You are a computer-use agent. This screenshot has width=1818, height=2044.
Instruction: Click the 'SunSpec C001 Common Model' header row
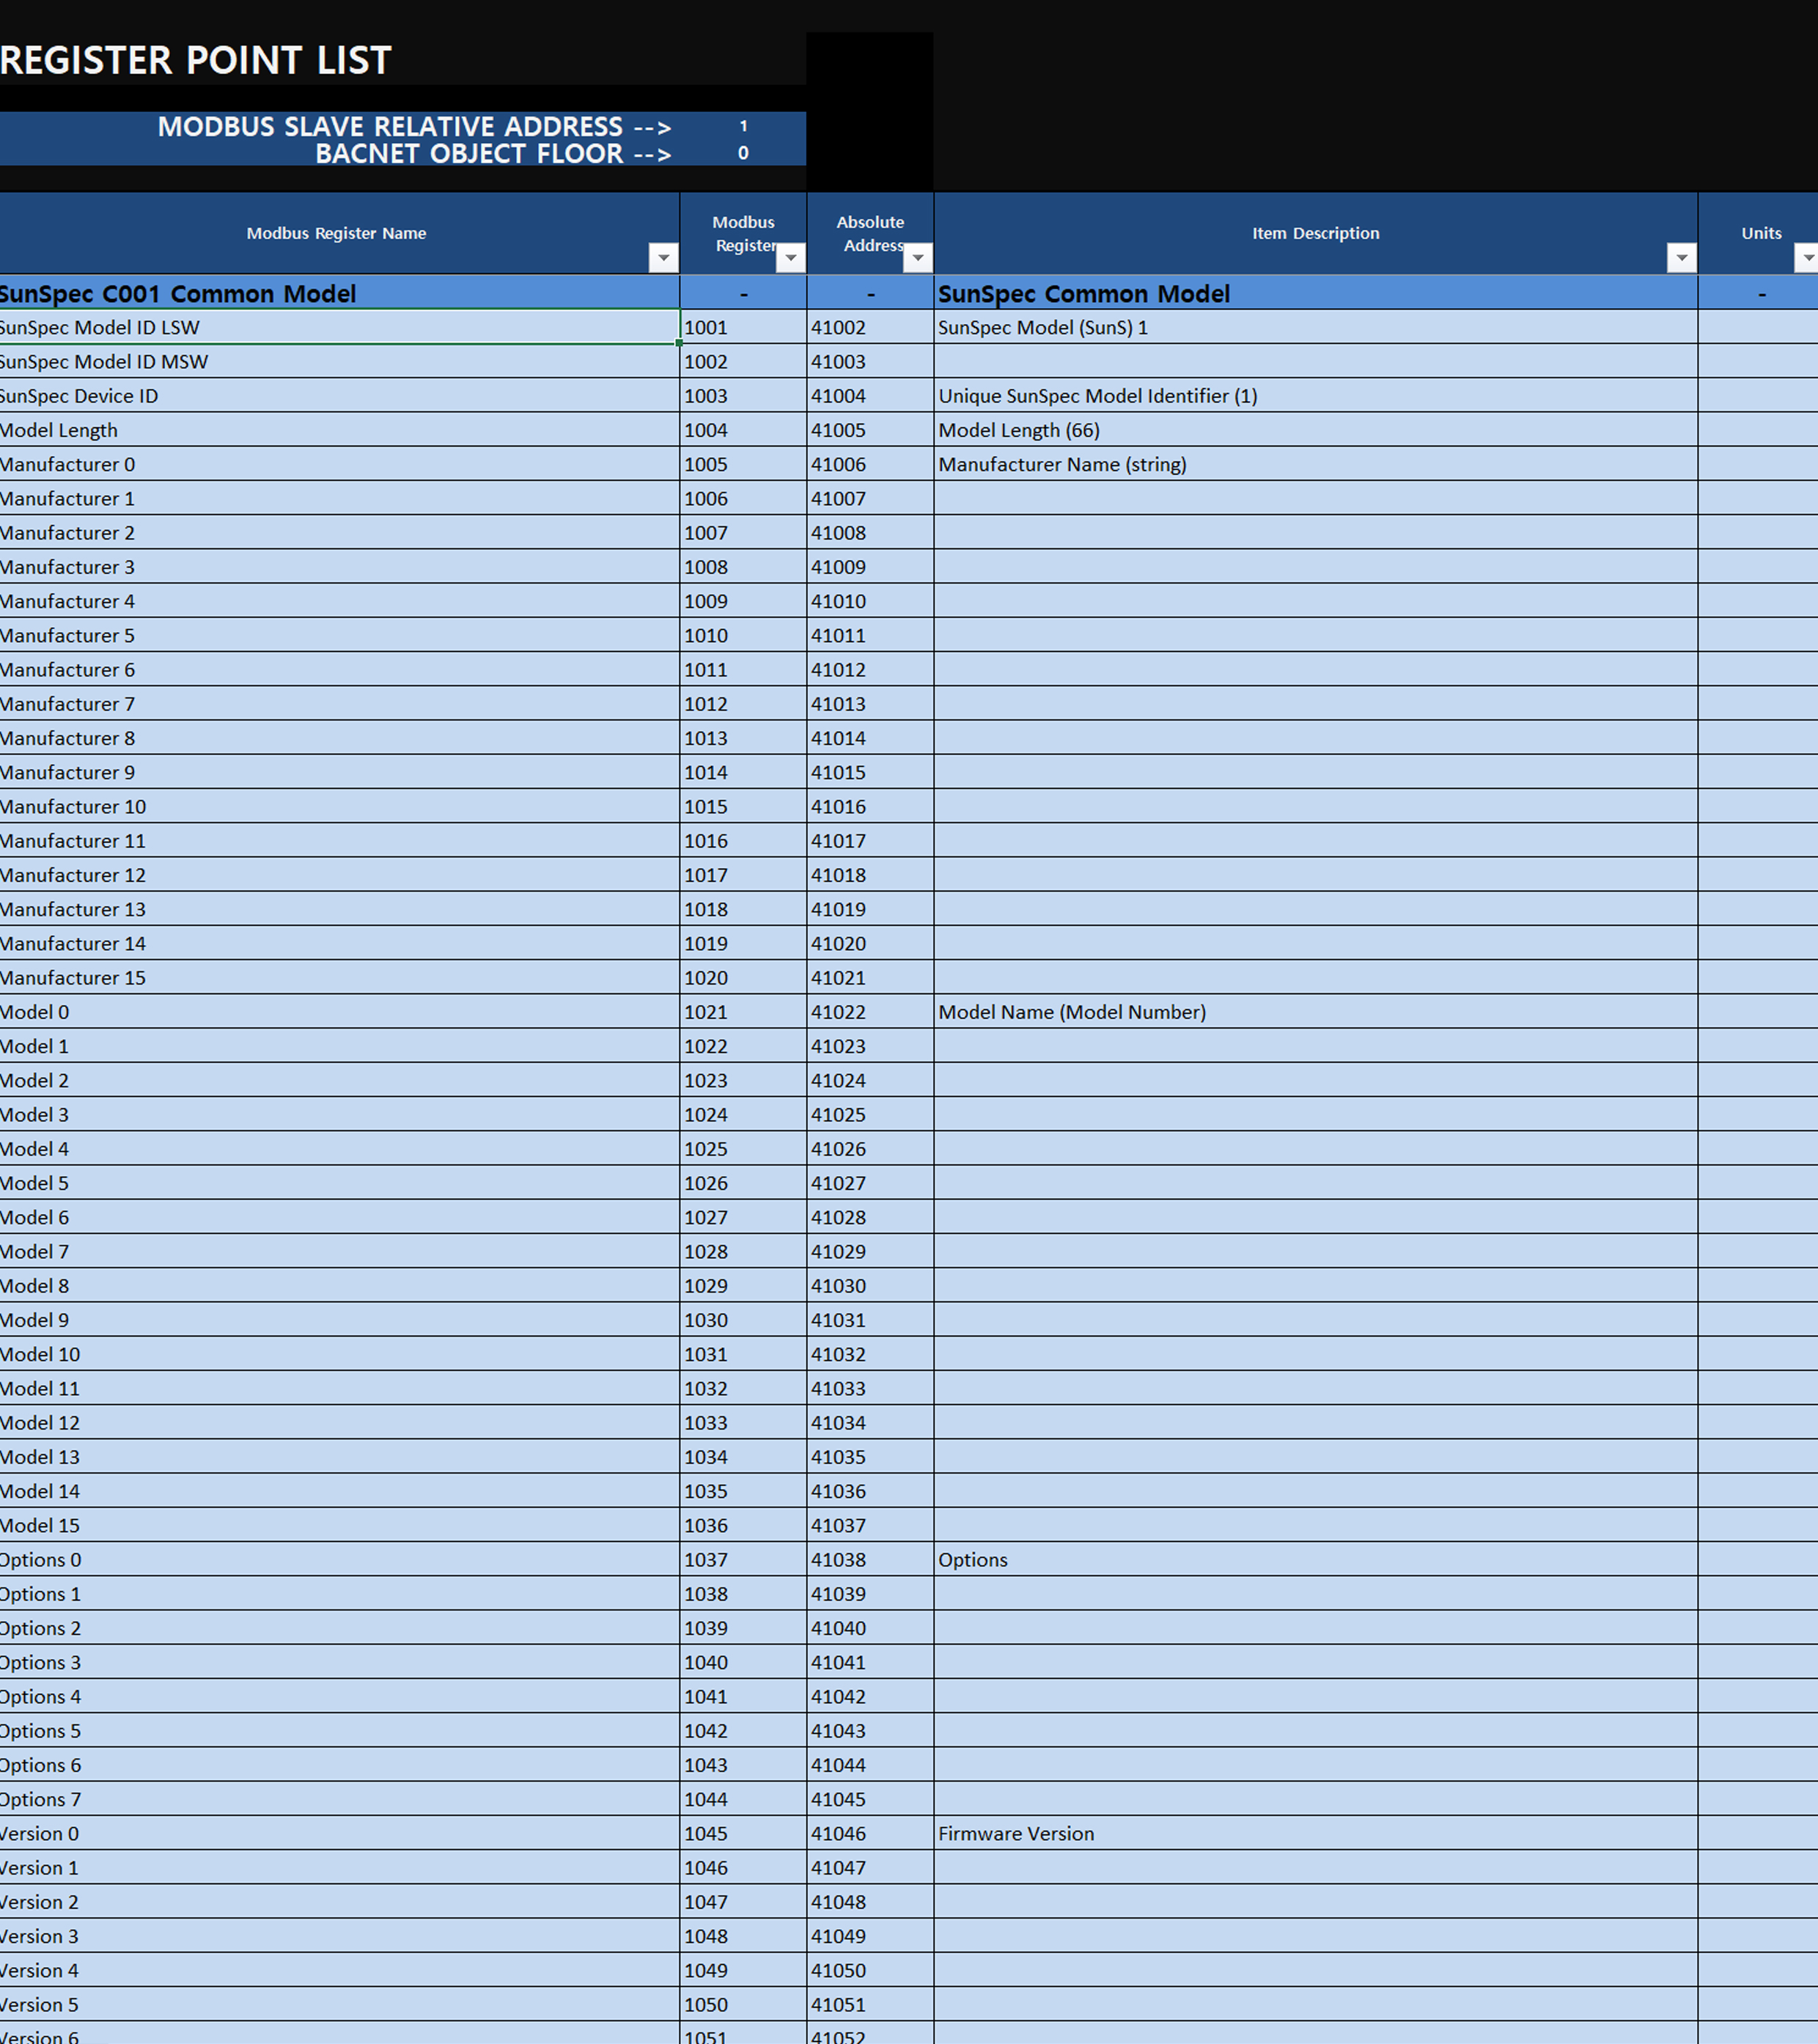(x=339, y=293)
